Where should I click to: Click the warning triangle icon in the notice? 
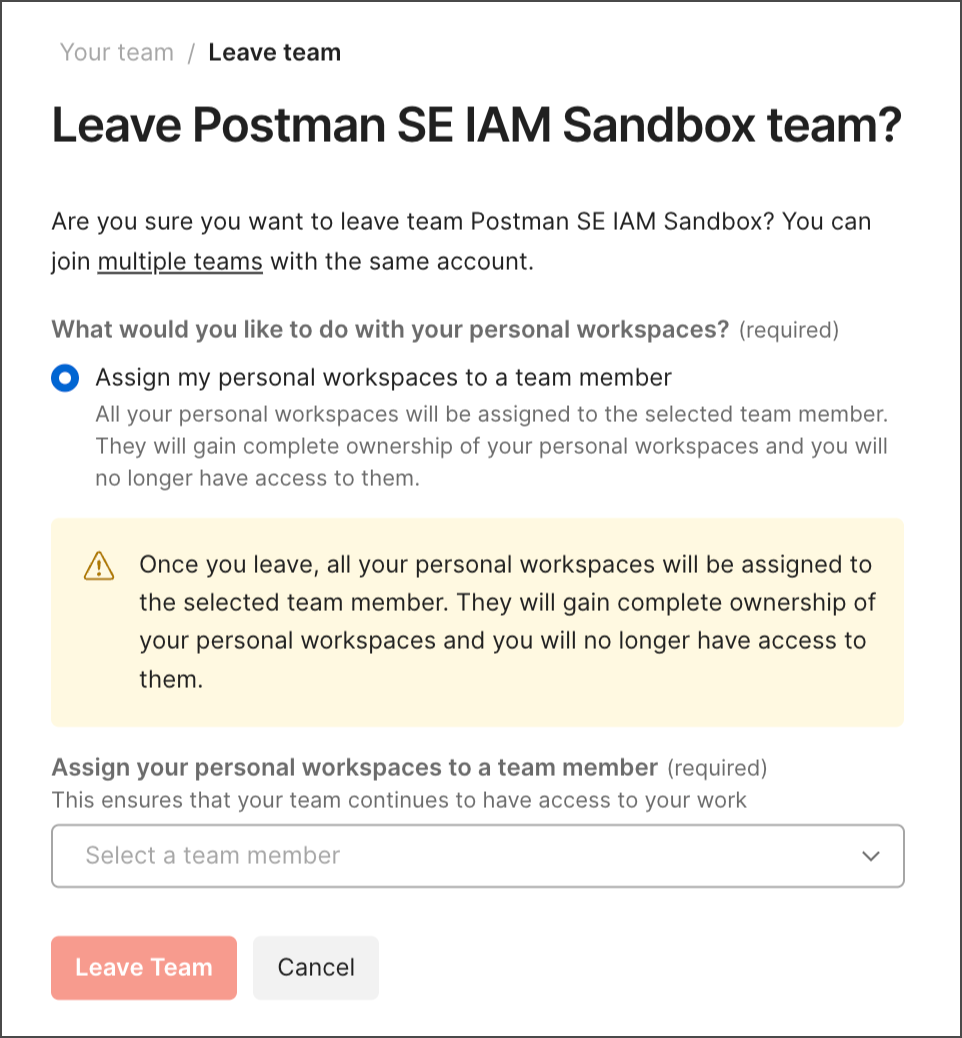pyautogui.click(x=98, y=566)
